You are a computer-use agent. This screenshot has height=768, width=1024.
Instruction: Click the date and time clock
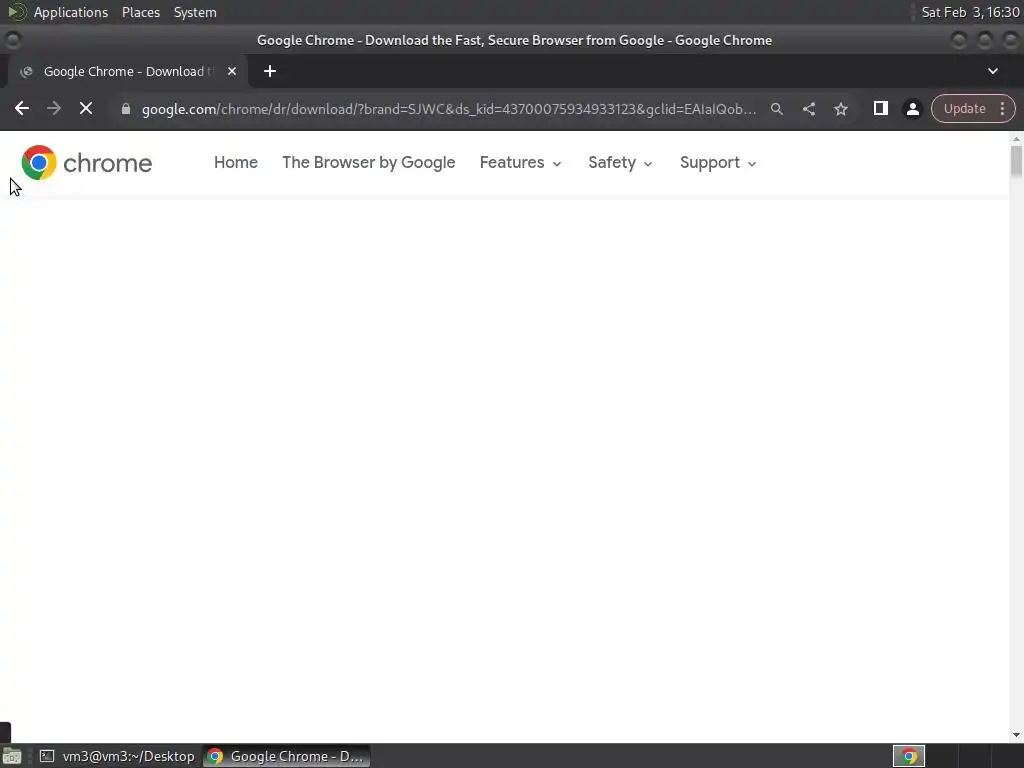(x=970, y=12)
